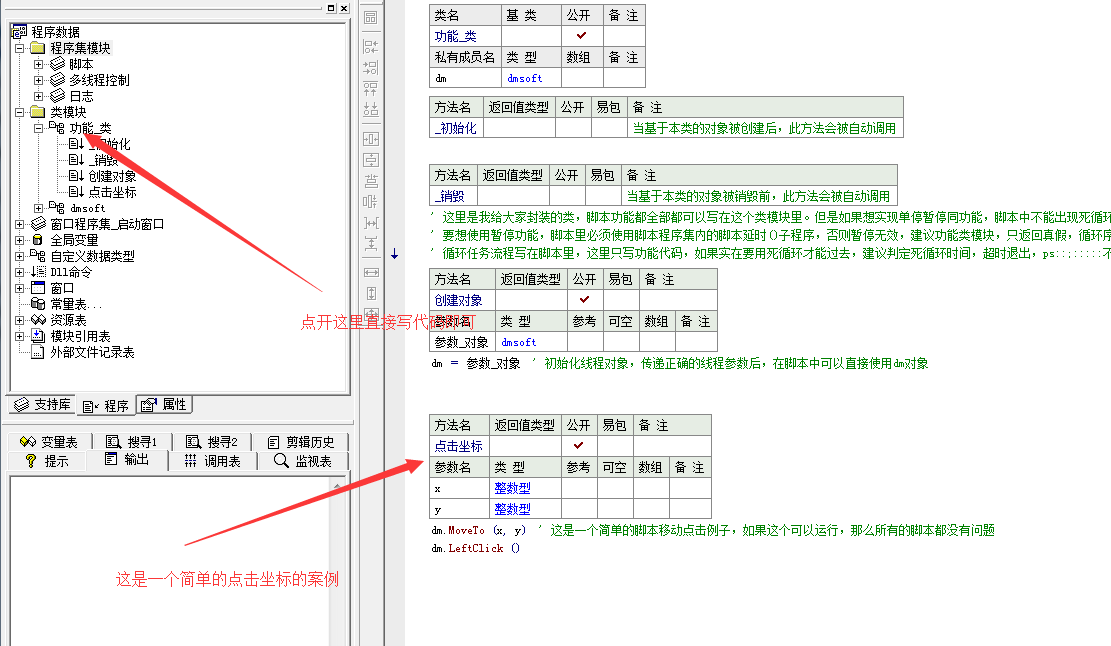Image resolution: width=1111 pixels, height=646 pixels.
Task: Select the 程序集模块 folder icon
Action: [x=38, y=48]
